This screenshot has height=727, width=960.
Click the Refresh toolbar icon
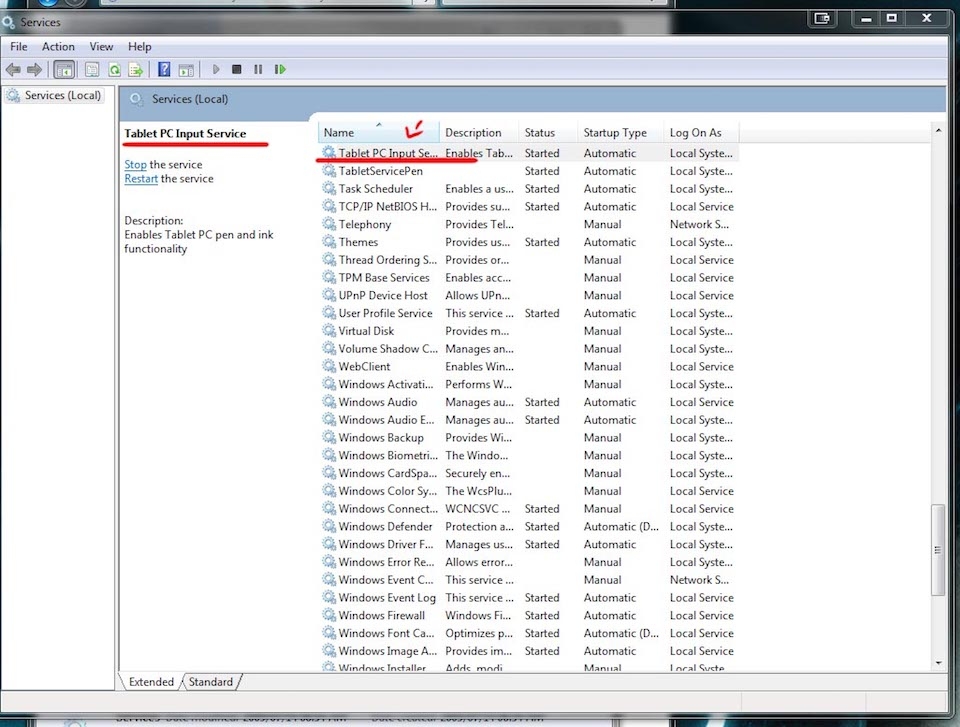[114, 70]
